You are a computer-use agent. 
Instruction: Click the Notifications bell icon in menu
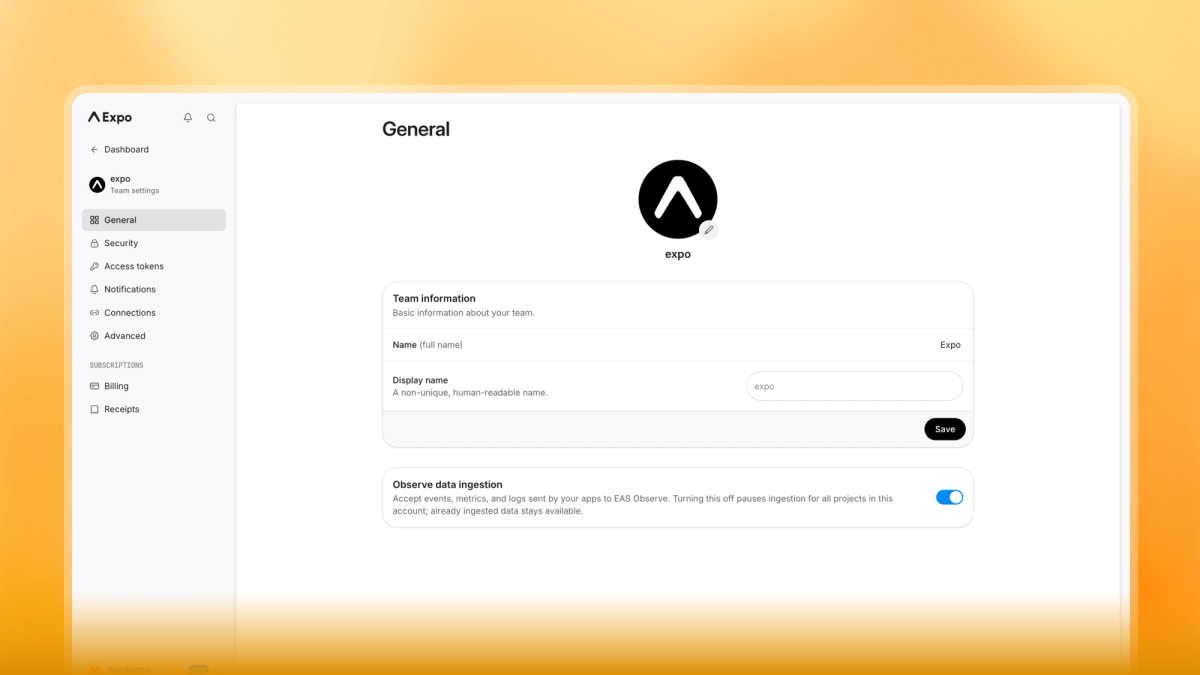(x=94, y=289)
